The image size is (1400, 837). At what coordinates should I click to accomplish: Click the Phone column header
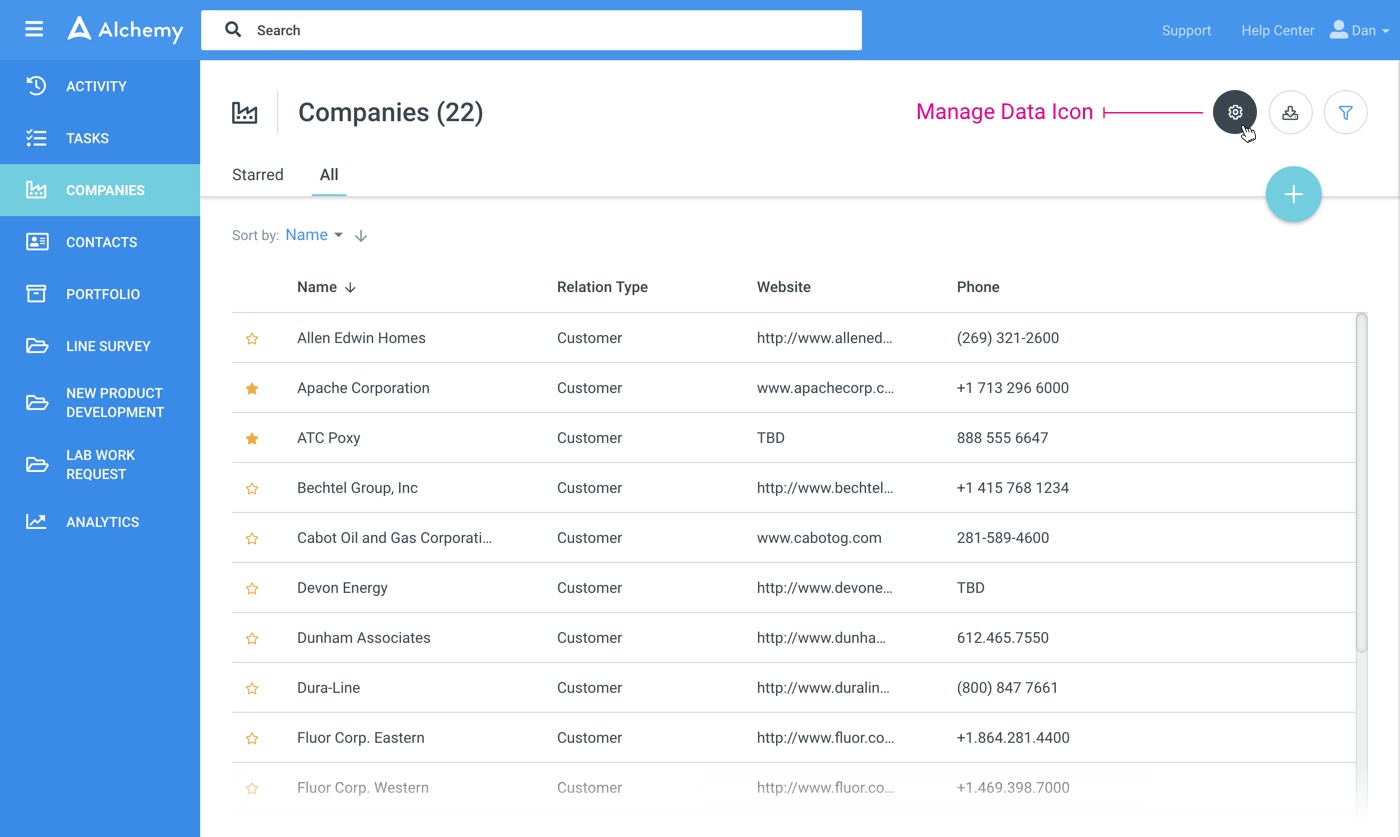click(x=978, y=287)
